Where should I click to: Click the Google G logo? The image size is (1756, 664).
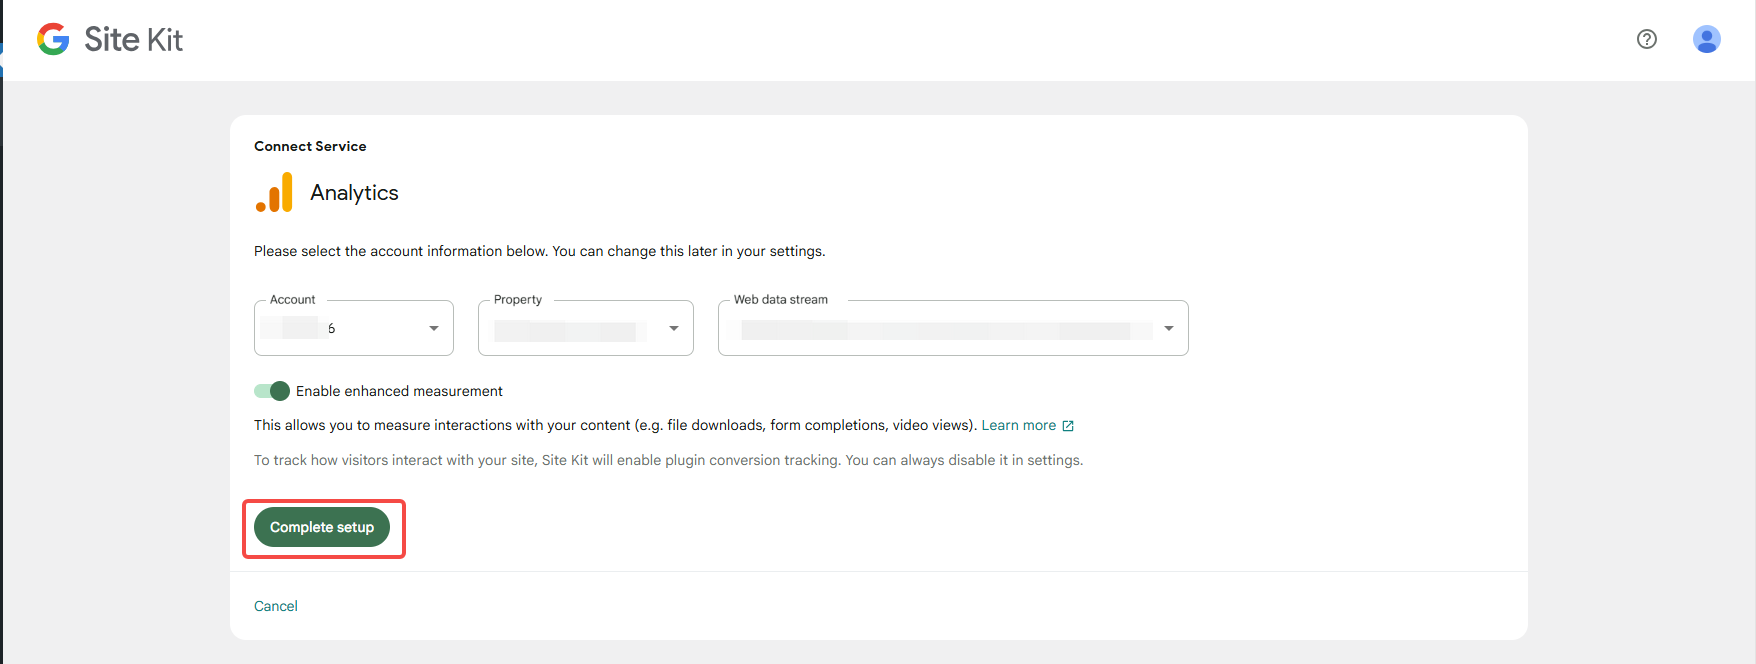click(53, 39)
